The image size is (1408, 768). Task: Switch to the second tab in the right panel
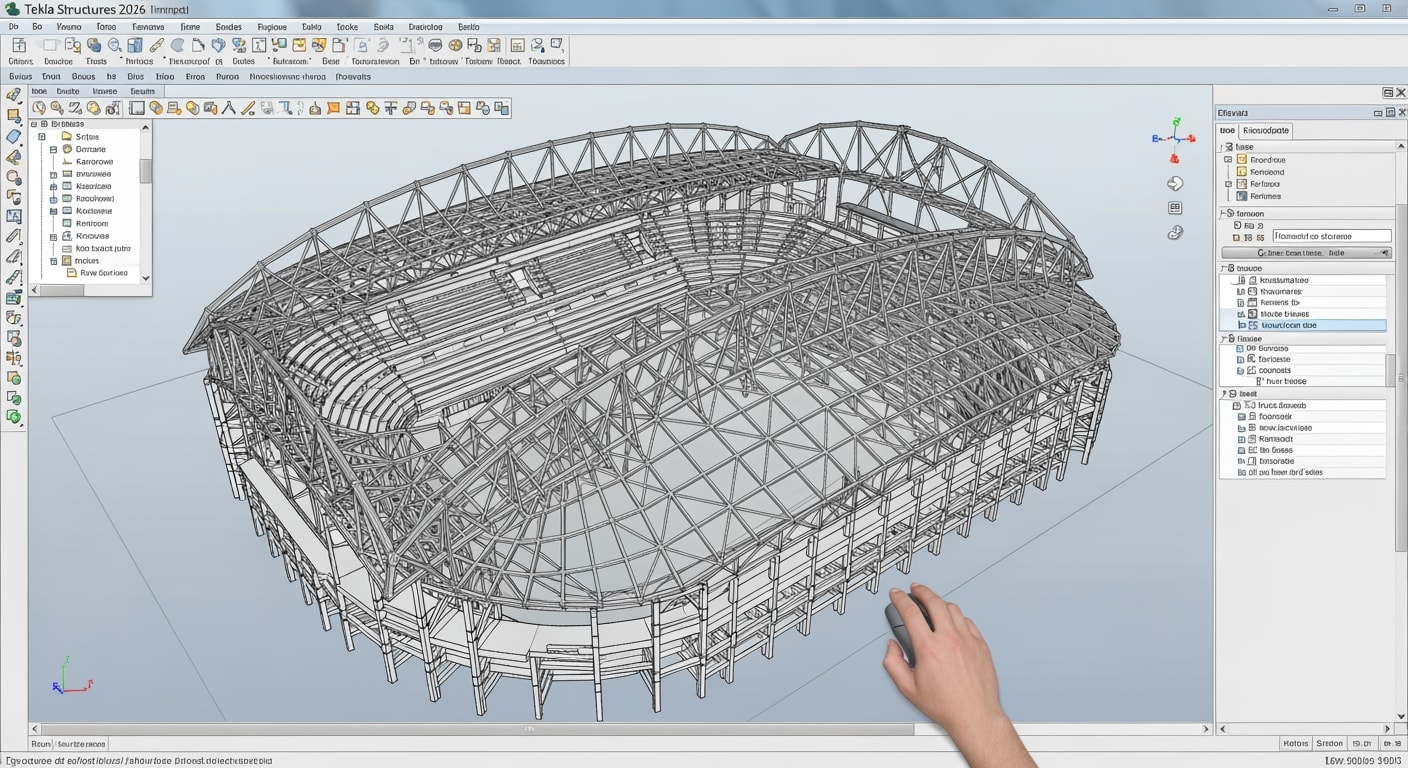click(1265, 130)
